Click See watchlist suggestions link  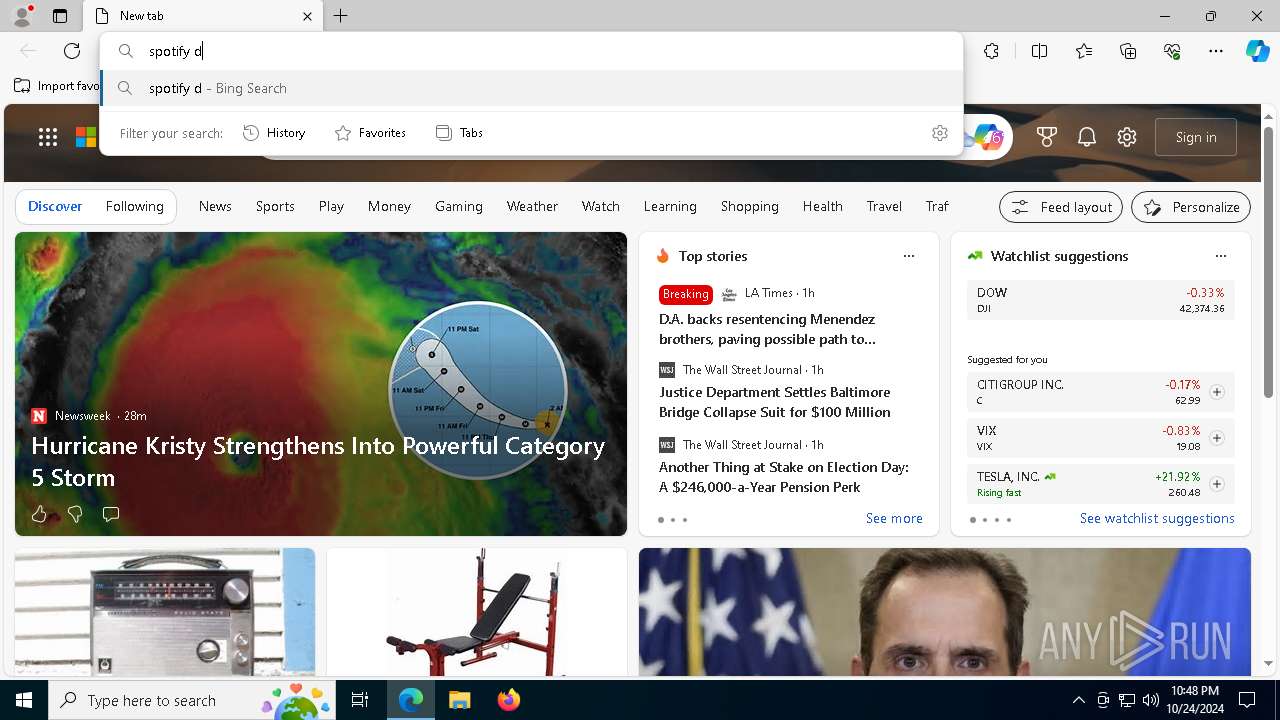(1157, 518)
